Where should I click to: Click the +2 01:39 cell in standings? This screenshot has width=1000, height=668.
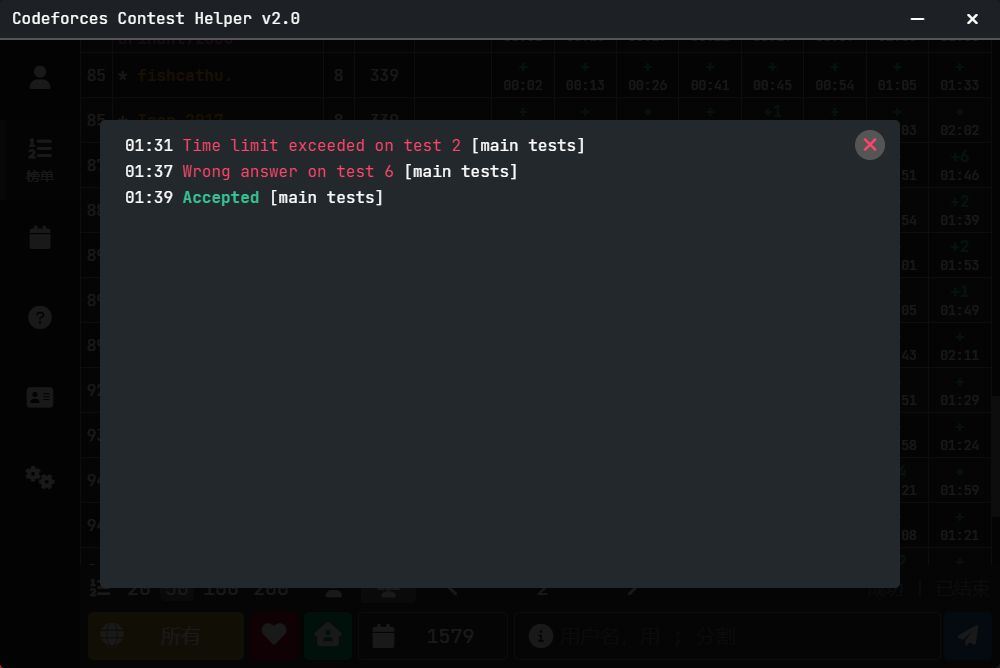point(960,211)
